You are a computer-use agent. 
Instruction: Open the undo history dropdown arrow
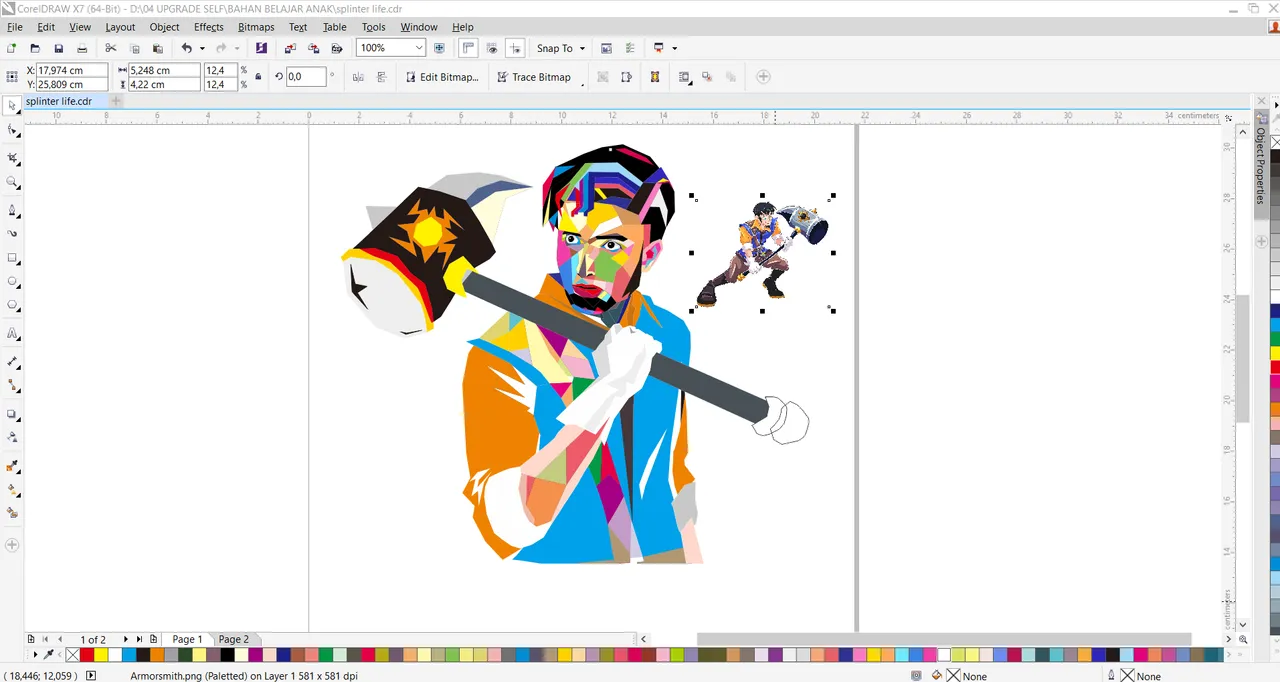point(202,48)
